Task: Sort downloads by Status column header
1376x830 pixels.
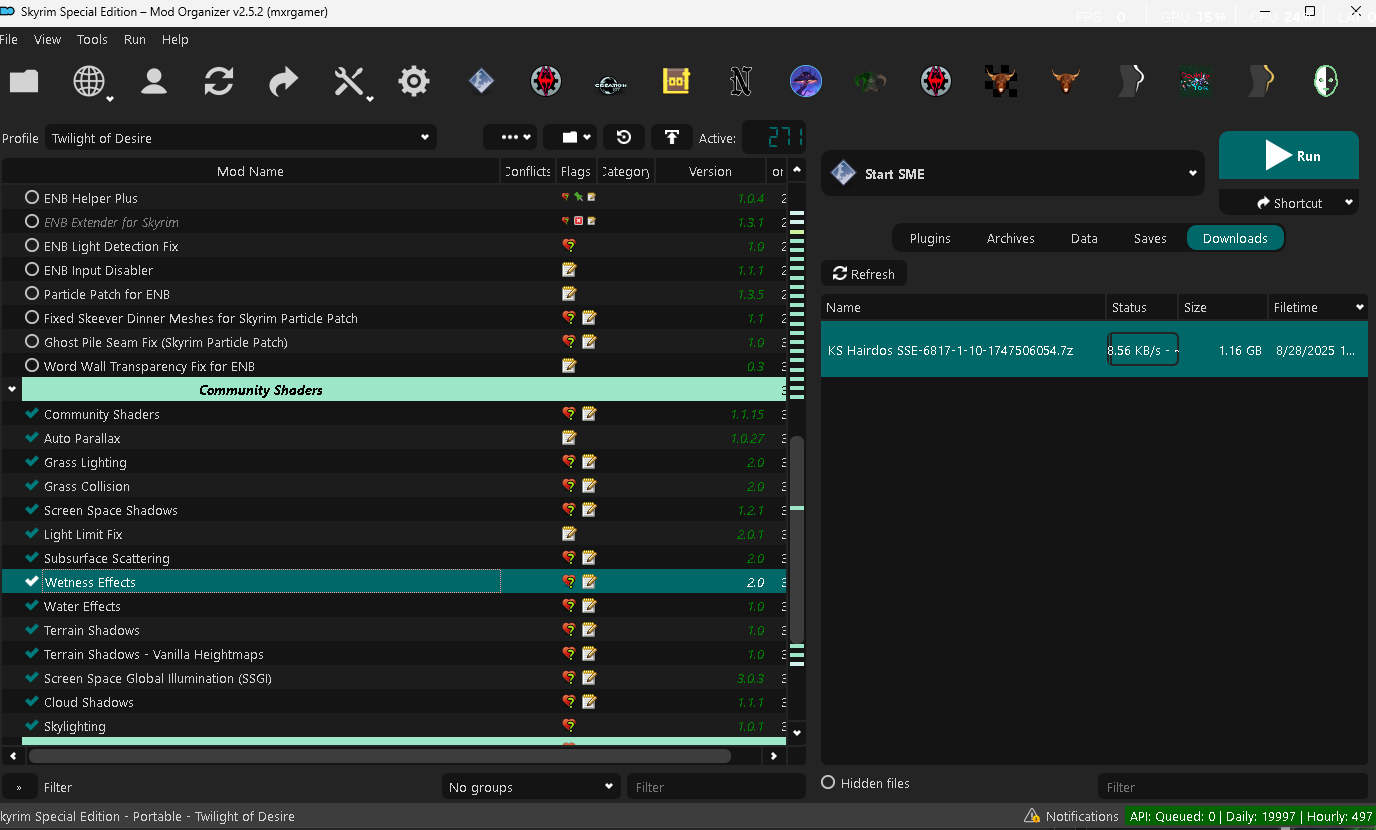Action: pos(1142,307)
